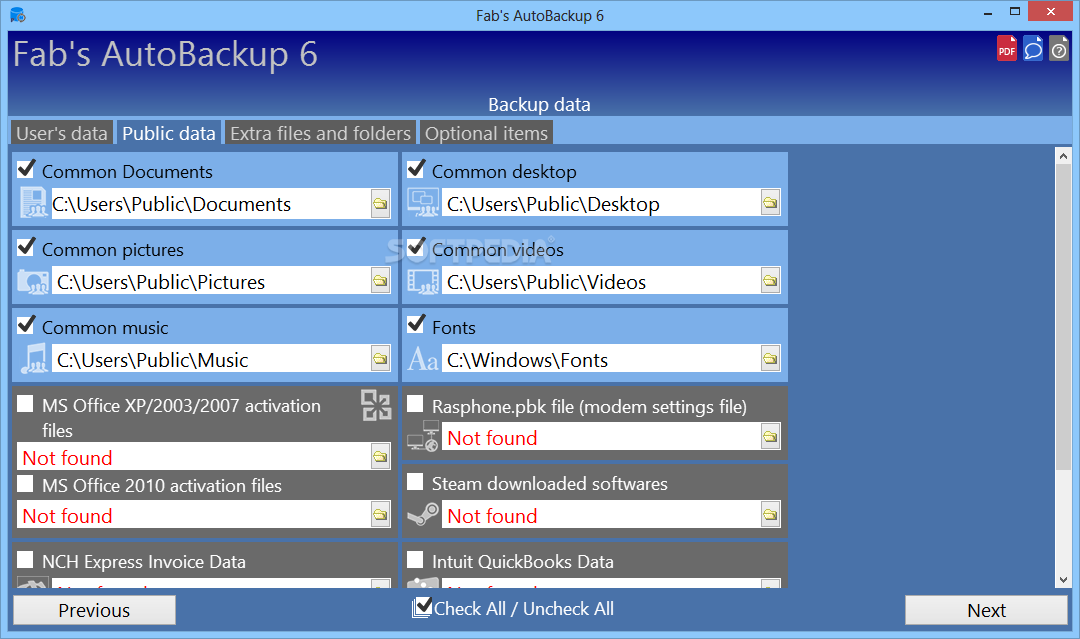Click MS Office 2010 Not found field
Viewport: 1080px width, 639px height.
pyautogui.click(x=194, y=515)
